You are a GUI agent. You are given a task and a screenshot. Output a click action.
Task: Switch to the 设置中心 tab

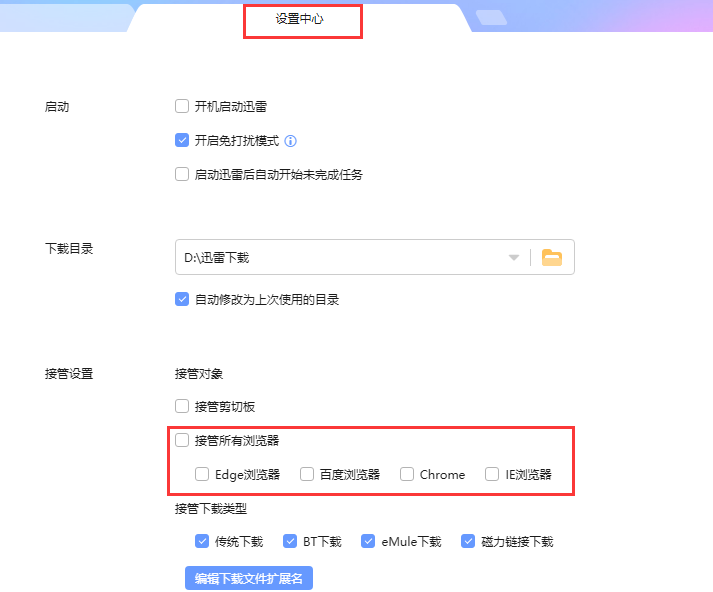click(x=301, y=19)
